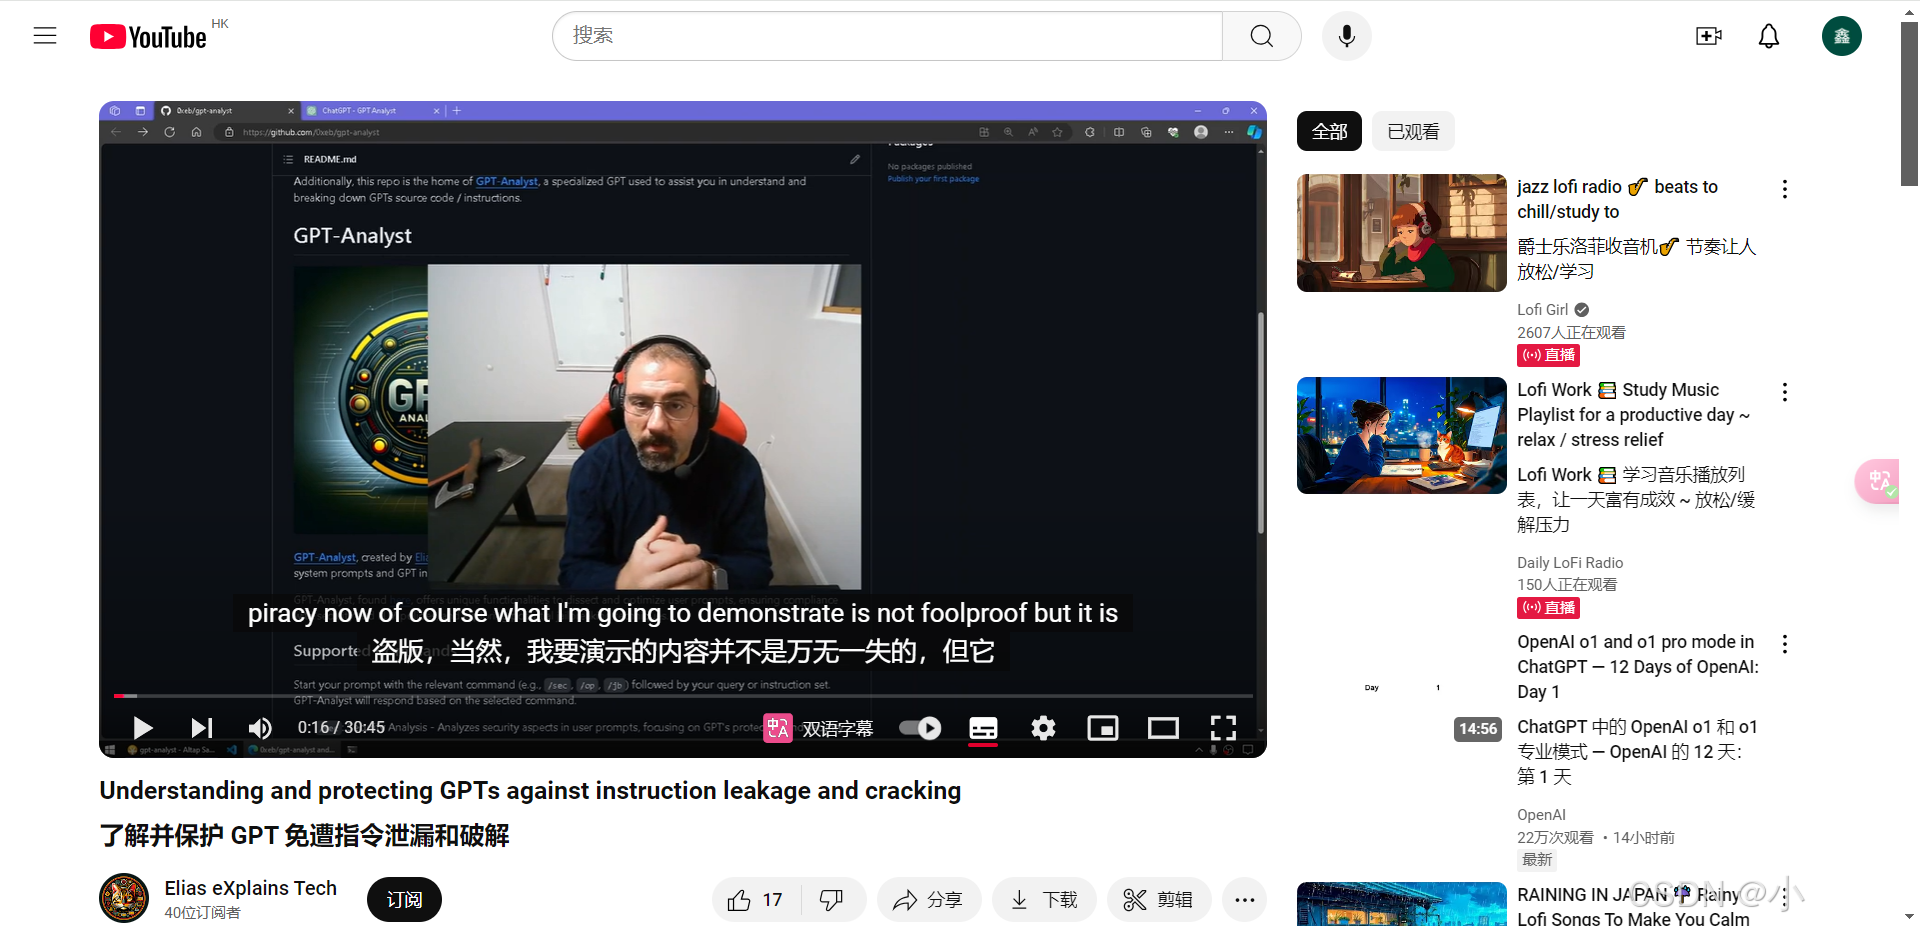Dislike the video
Viewport: 1920px width, 926px height.
[x=832, y=900]
